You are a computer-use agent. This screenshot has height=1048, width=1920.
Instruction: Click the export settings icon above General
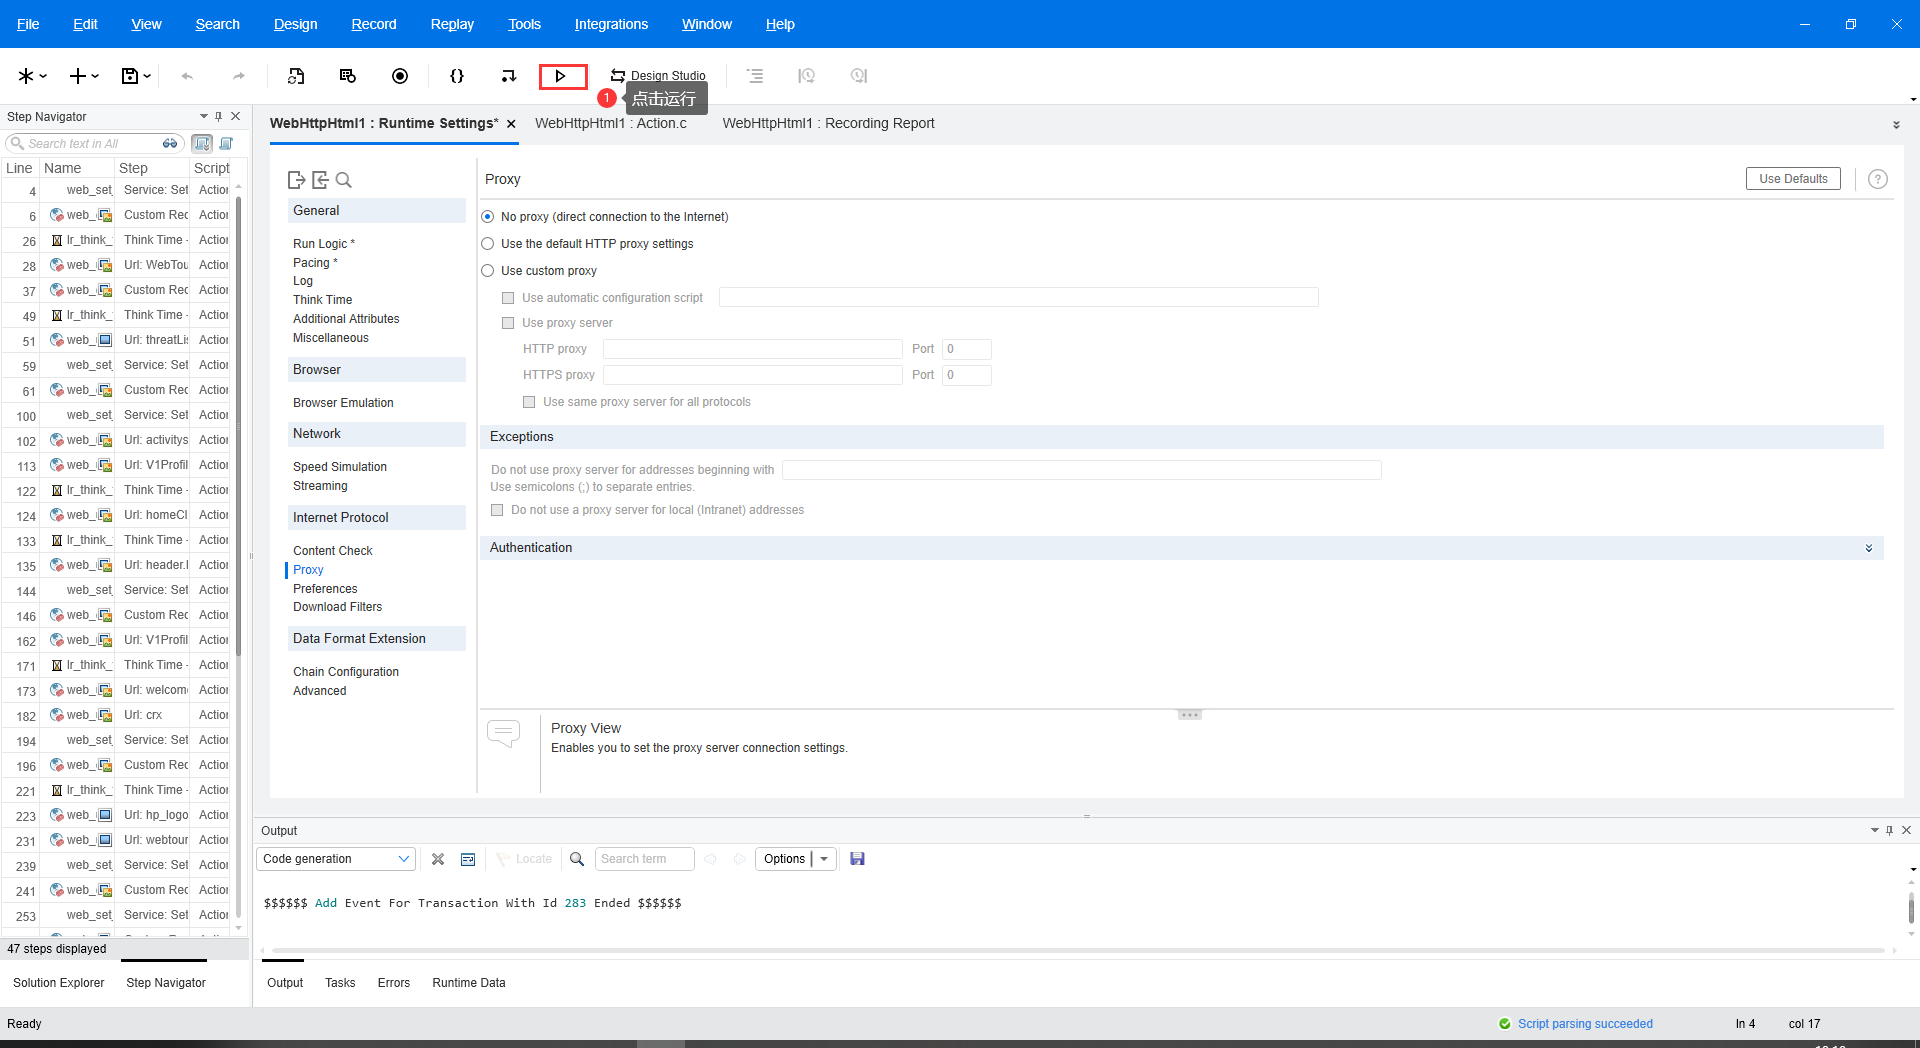pyautogui.click(x=296, y=180)
